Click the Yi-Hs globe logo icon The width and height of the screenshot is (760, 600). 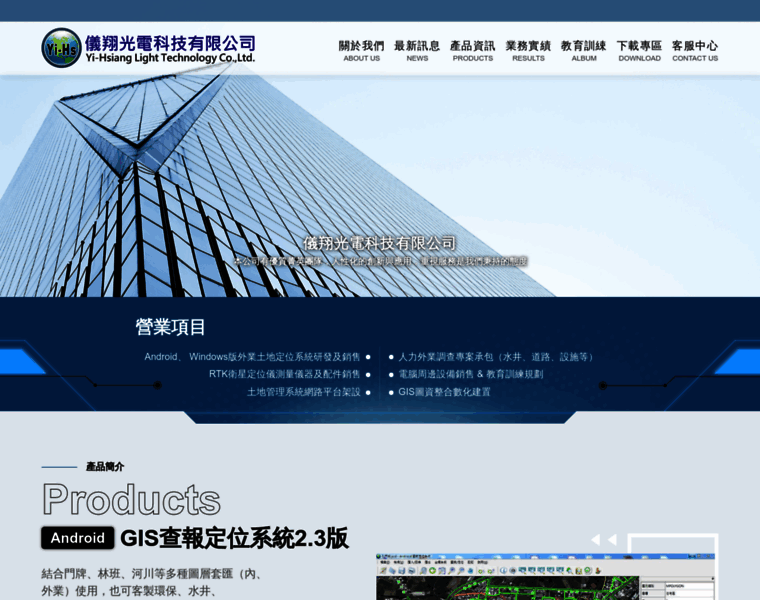tap(61, 47)
